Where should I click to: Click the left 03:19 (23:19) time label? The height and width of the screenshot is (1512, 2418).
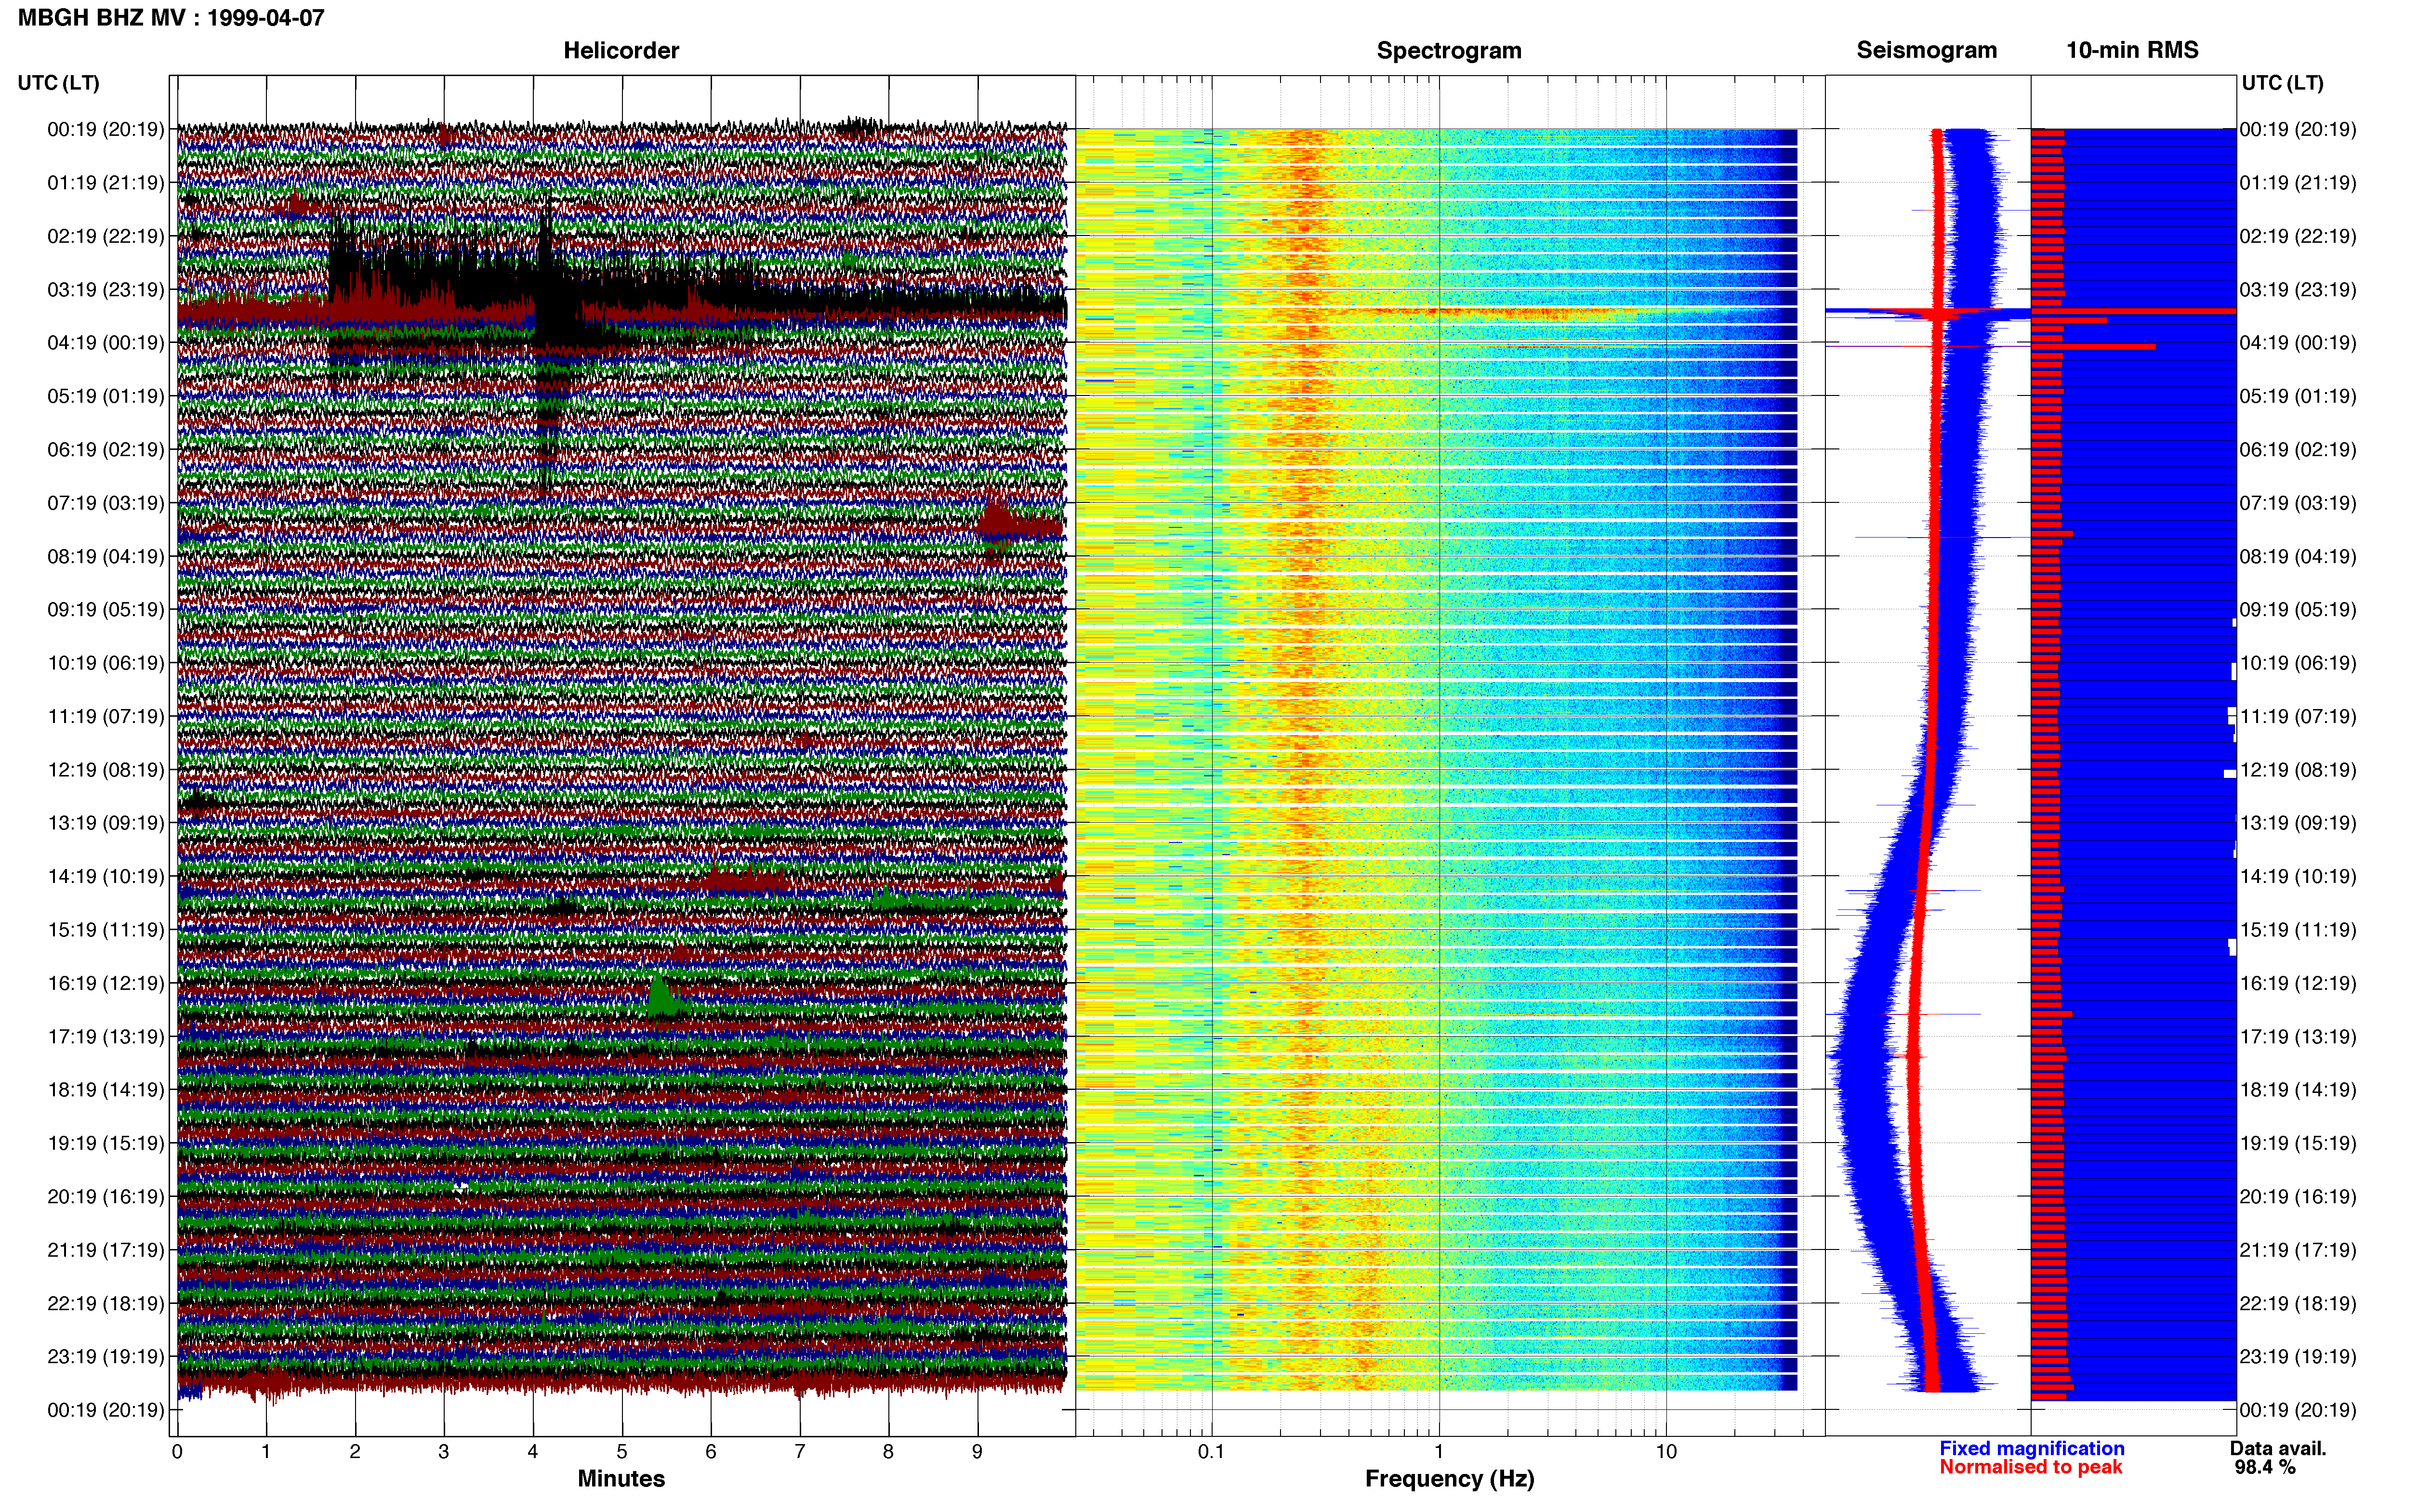(x=106, y=289)
